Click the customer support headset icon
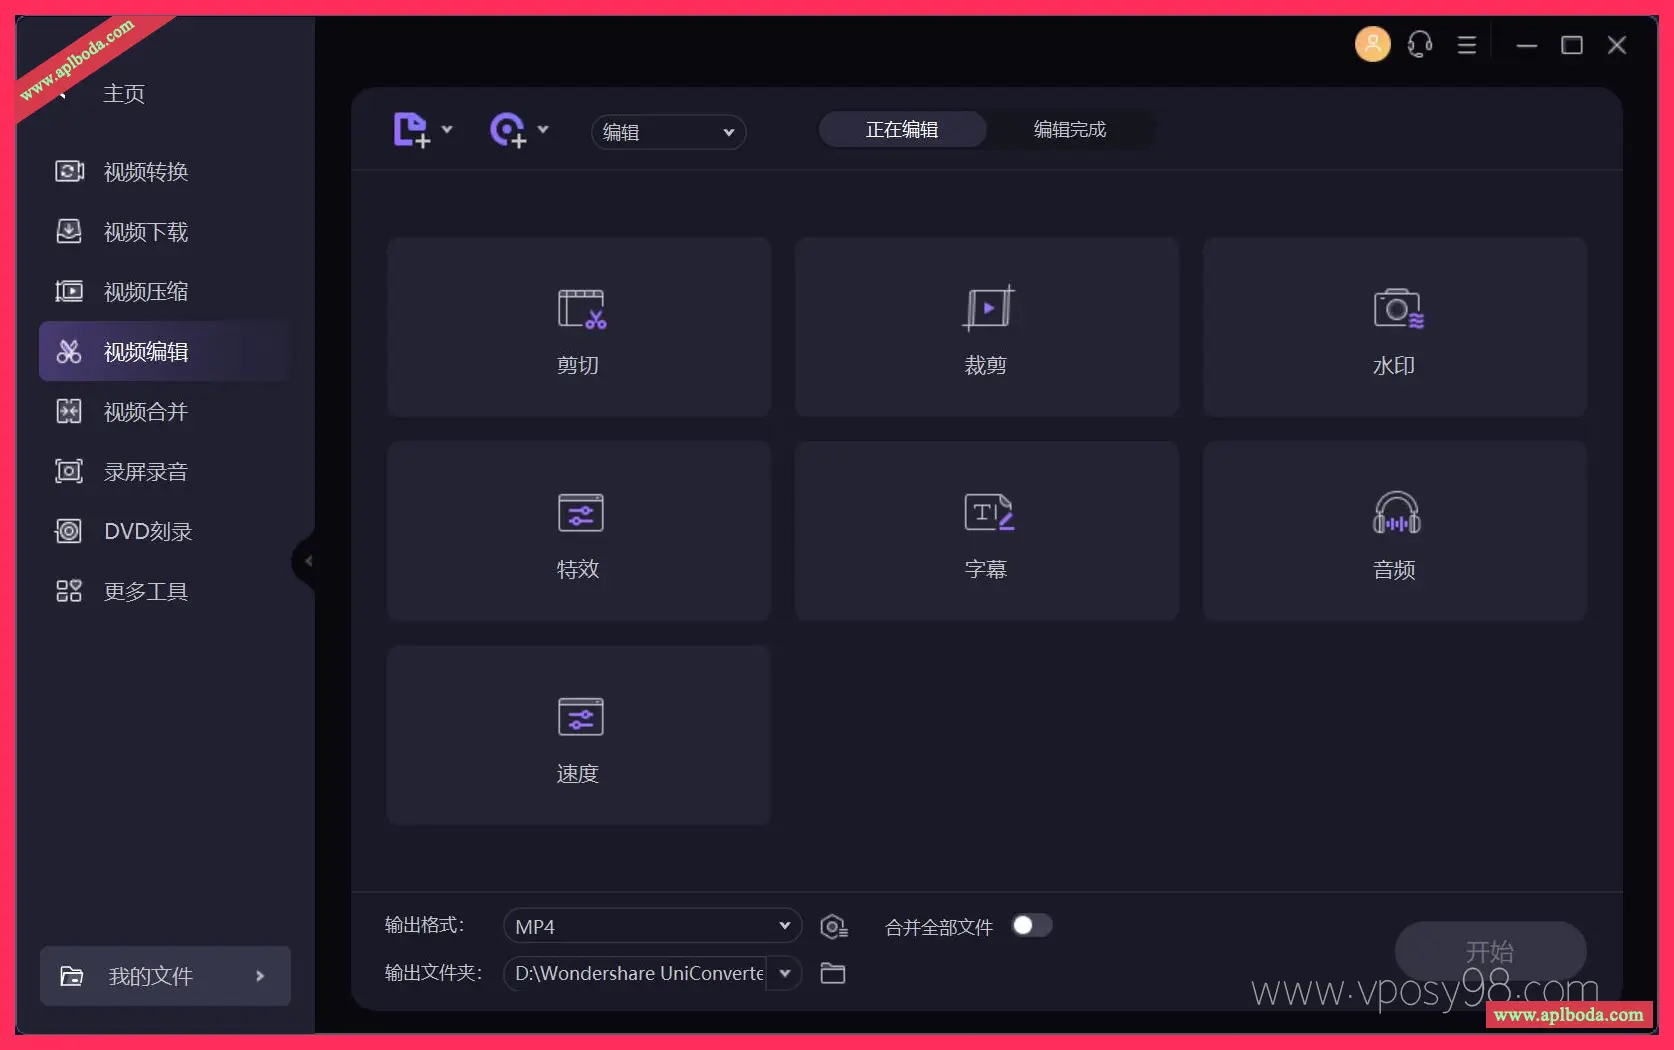Viewport: 1674px width, 1050px height. (x=1419, y=45)
